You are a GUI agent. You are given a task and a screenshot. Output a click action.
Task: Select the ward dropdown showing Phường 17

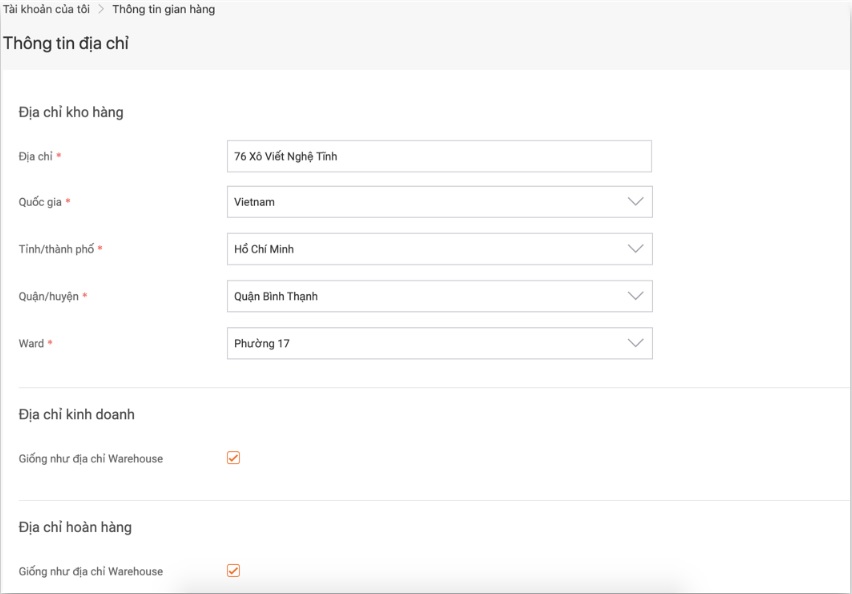[x=430, y=343]
